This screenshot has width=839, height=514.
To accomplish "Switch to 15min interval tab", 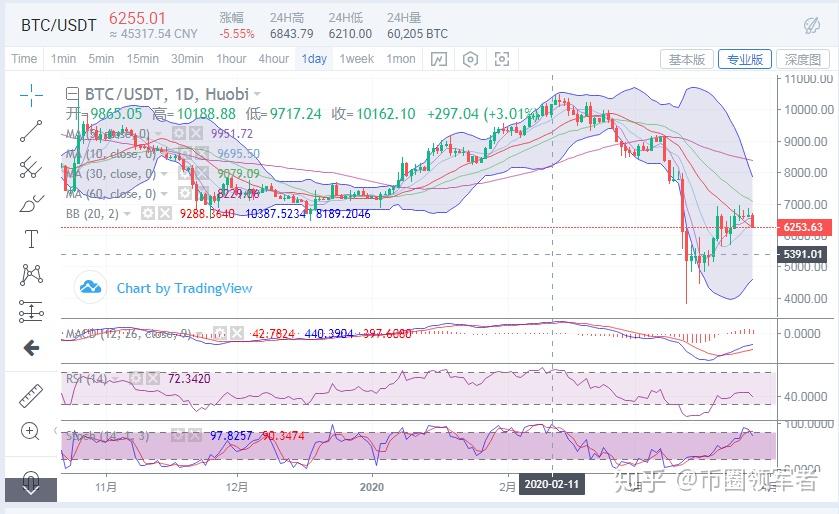I will click(x=142, y=59).
